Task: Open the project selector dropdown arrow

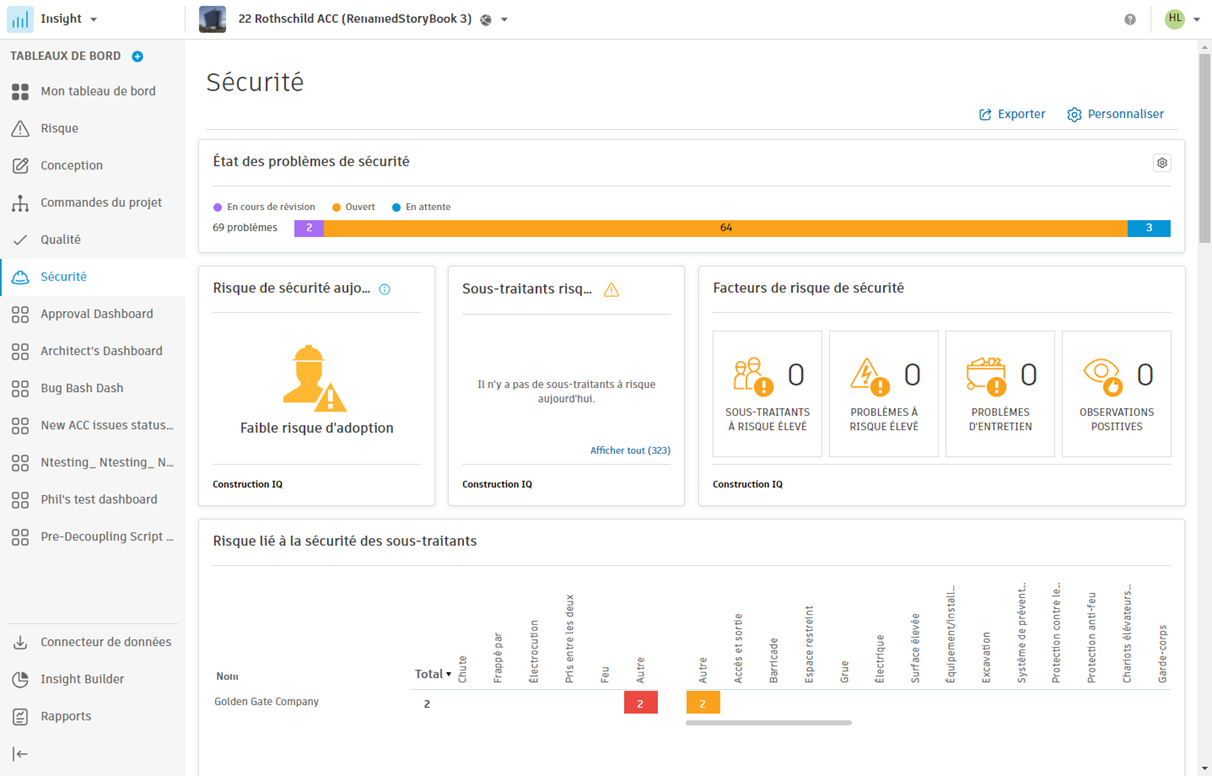Action: pos(504,20)
